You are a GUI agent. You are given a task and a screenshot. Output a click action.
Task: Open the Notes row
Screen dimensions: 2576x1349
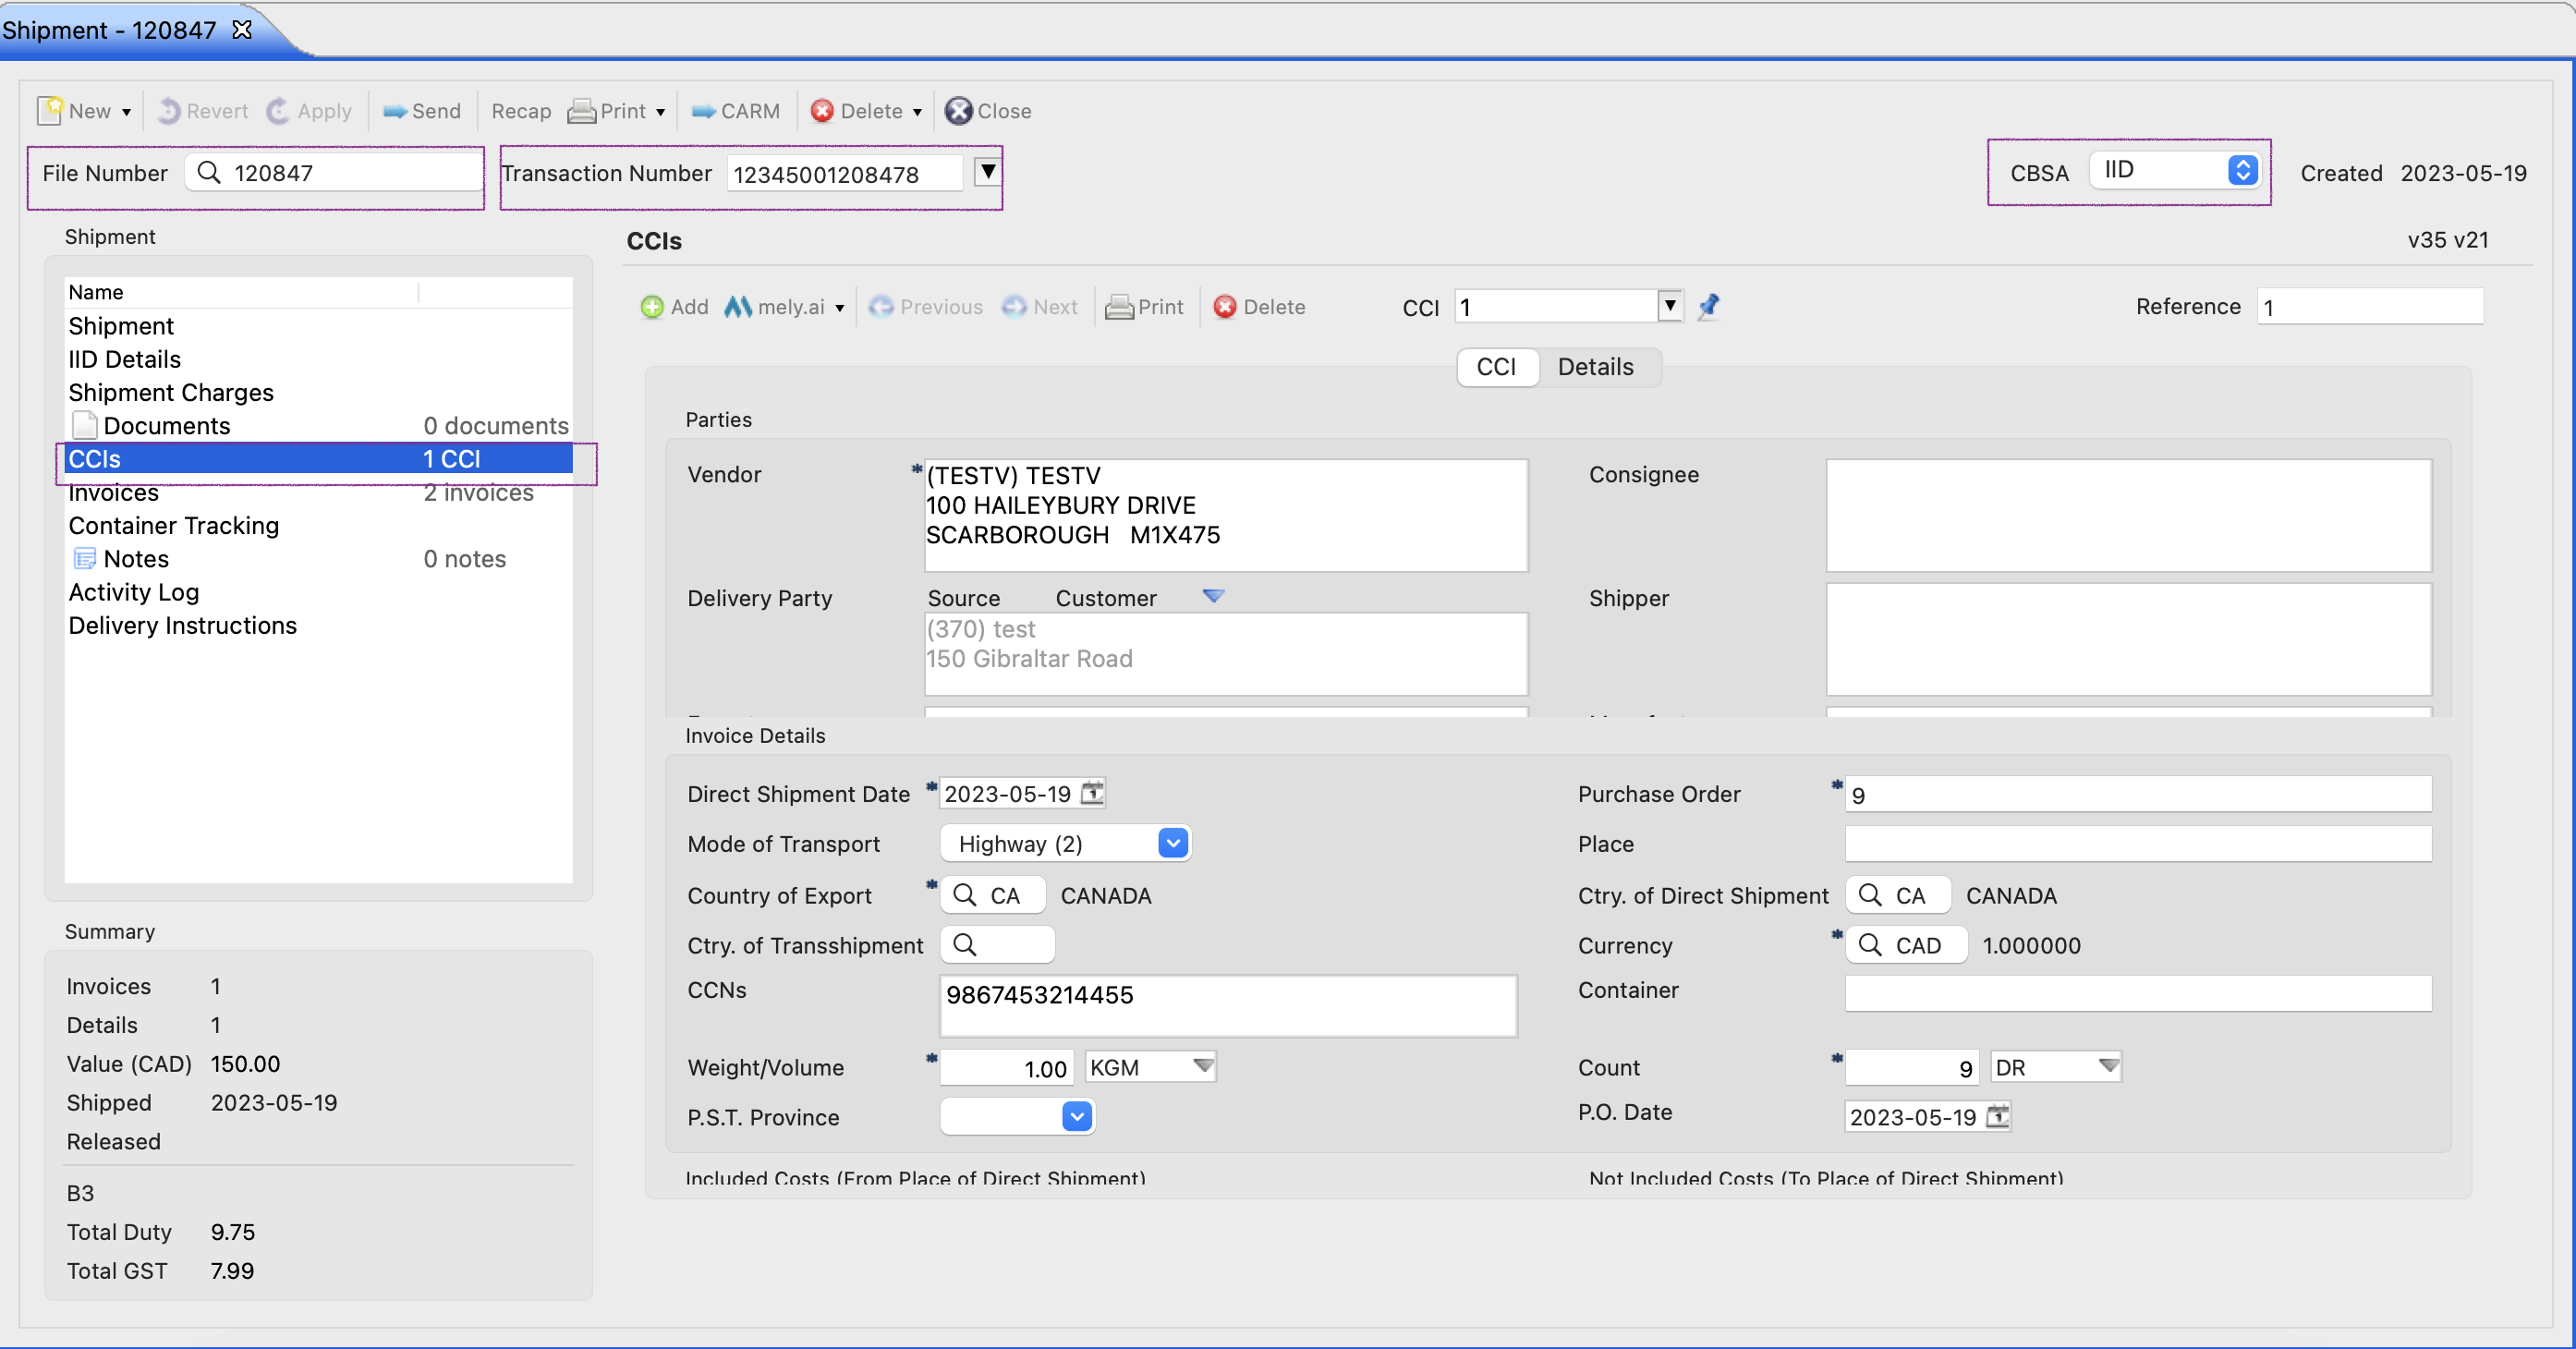pyautogui.click(x=319, y=558)
